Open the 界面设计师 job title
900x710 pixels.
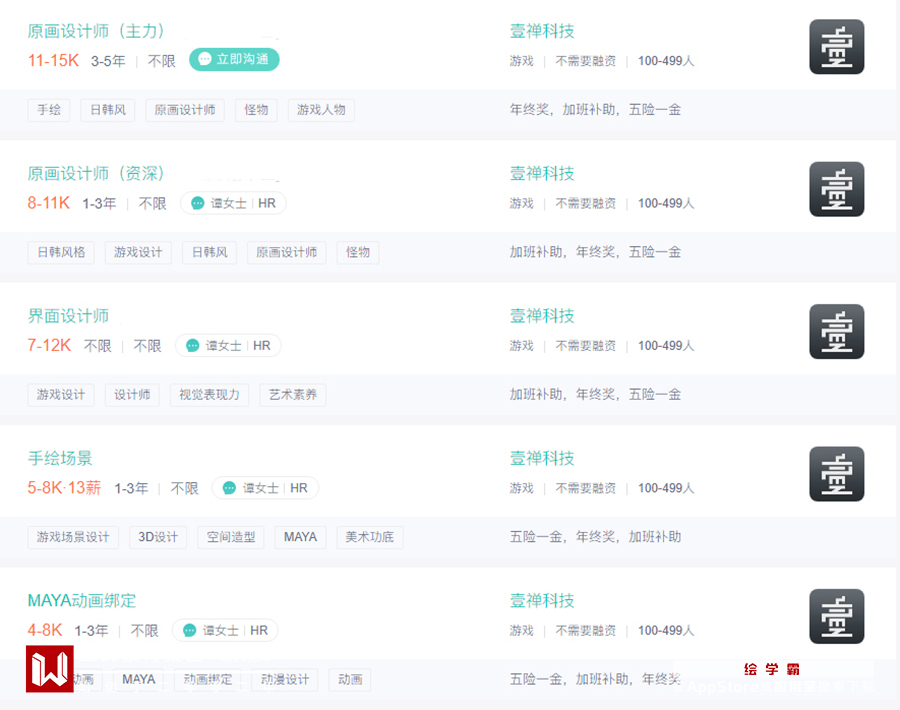68,316
